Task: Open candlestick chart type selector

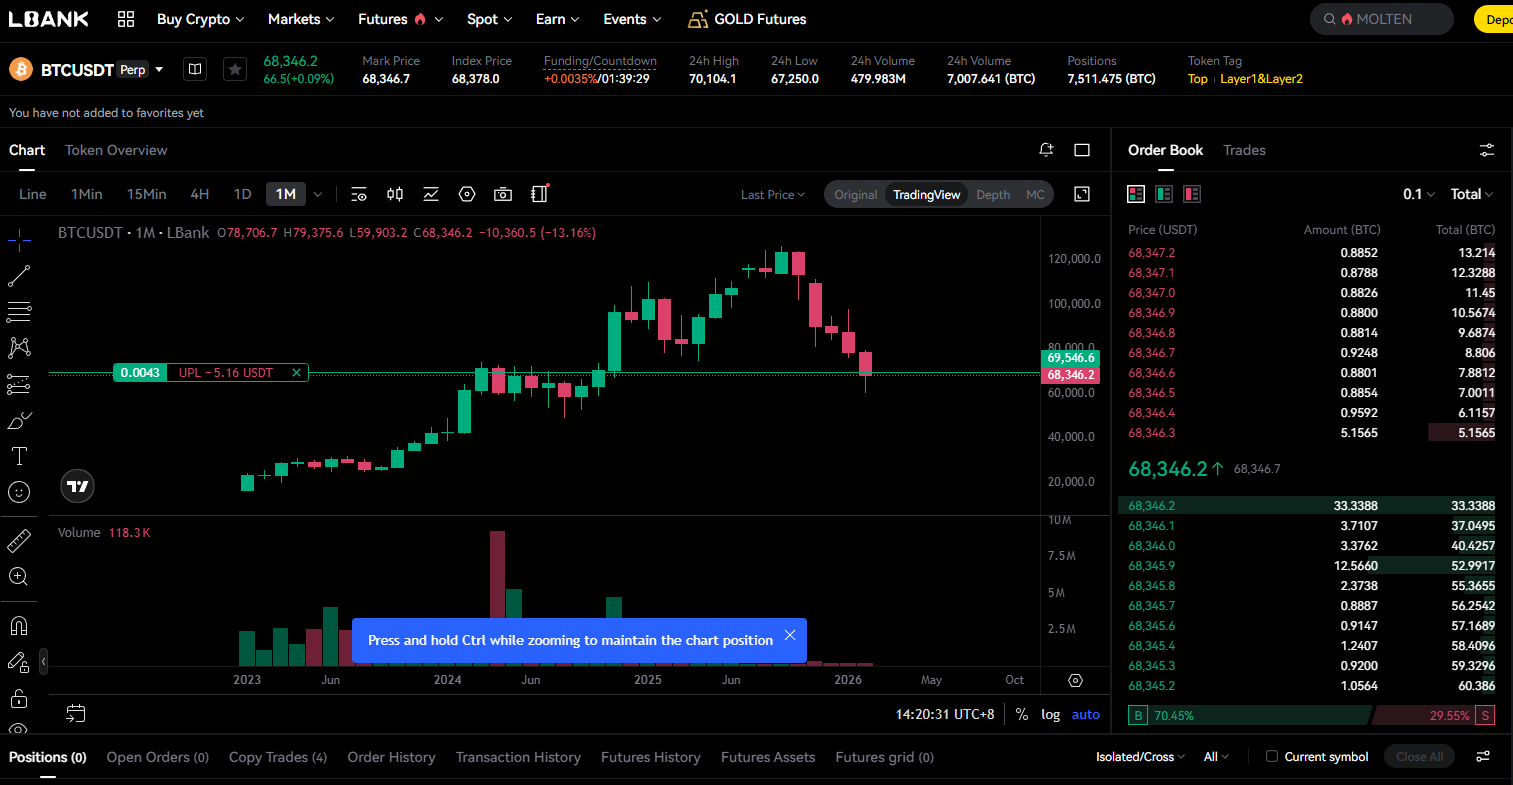Action: coord(395,194)
